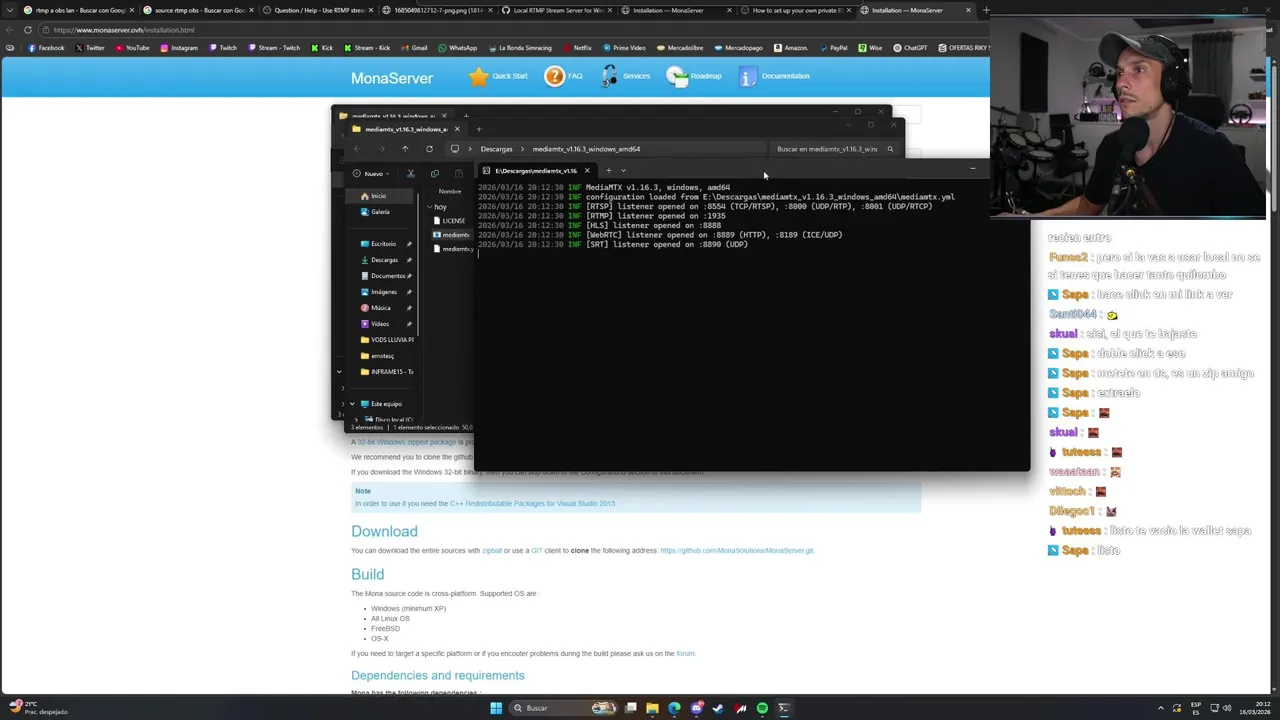Close the mediamtx Explorer tab
The image size is (1280, 720).
(x=457, y=129)
